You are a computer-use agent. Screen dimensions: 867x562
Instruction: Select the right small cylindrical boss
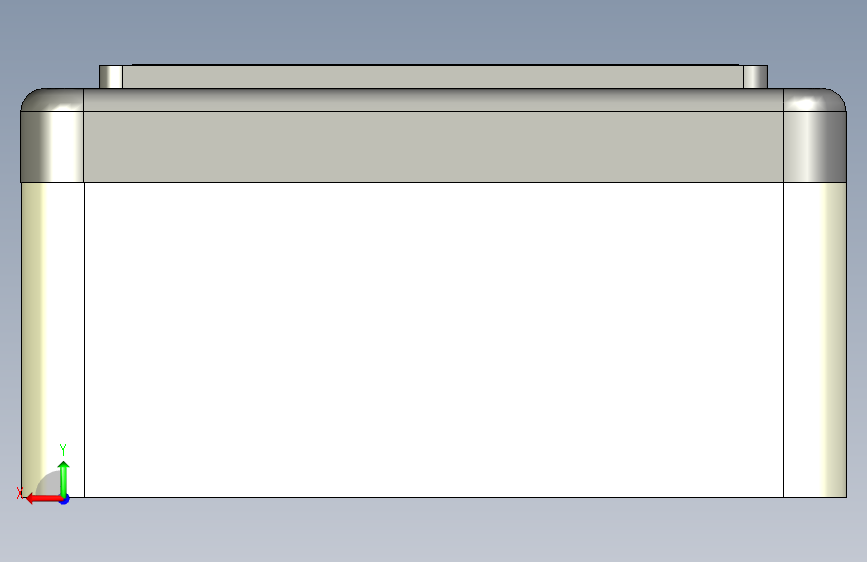755,77
